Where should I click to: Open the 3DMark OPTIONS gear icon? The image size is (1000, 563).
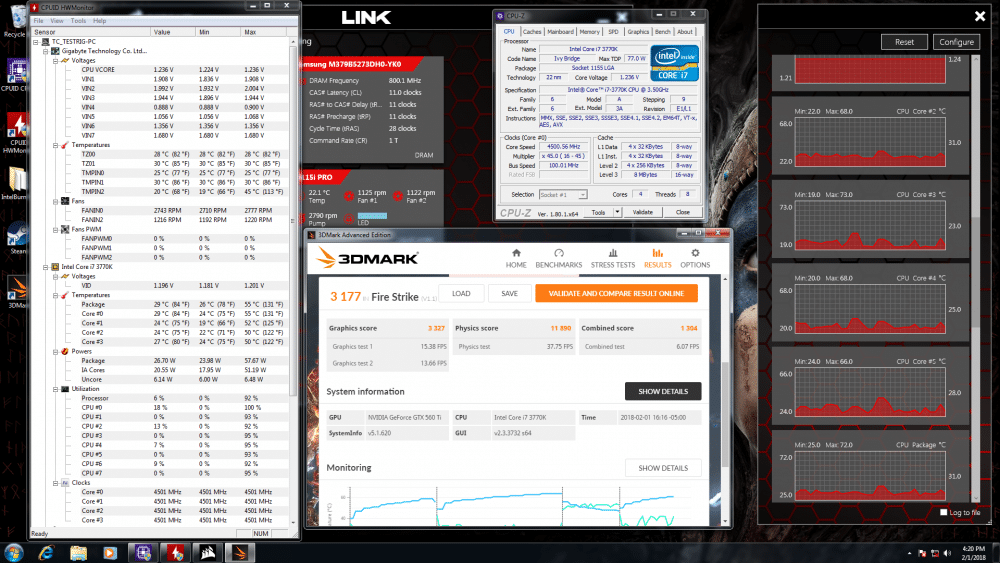(695, 253)
